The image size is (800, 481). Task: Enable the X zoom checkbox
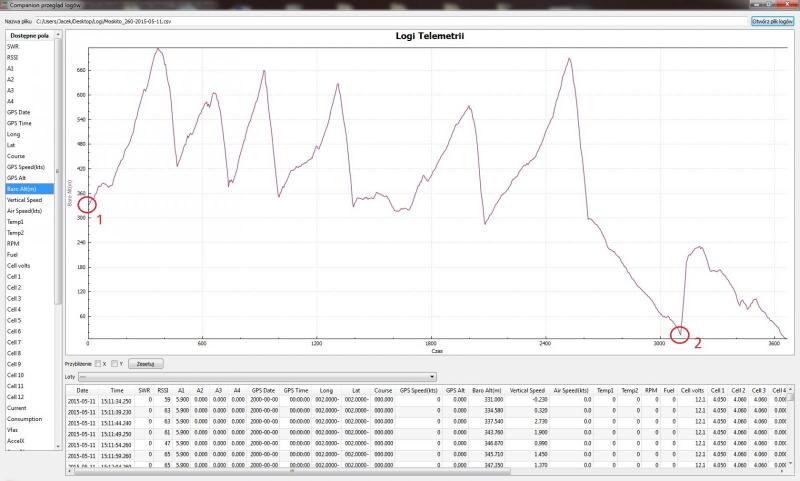[98, 363]
